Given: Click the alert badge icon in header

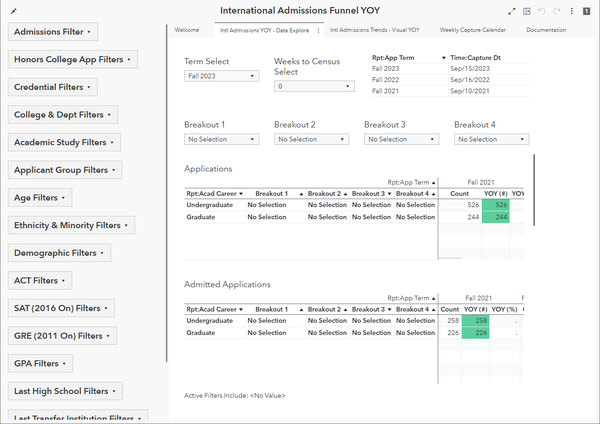Looking at the screenshot, I should 586,11.
